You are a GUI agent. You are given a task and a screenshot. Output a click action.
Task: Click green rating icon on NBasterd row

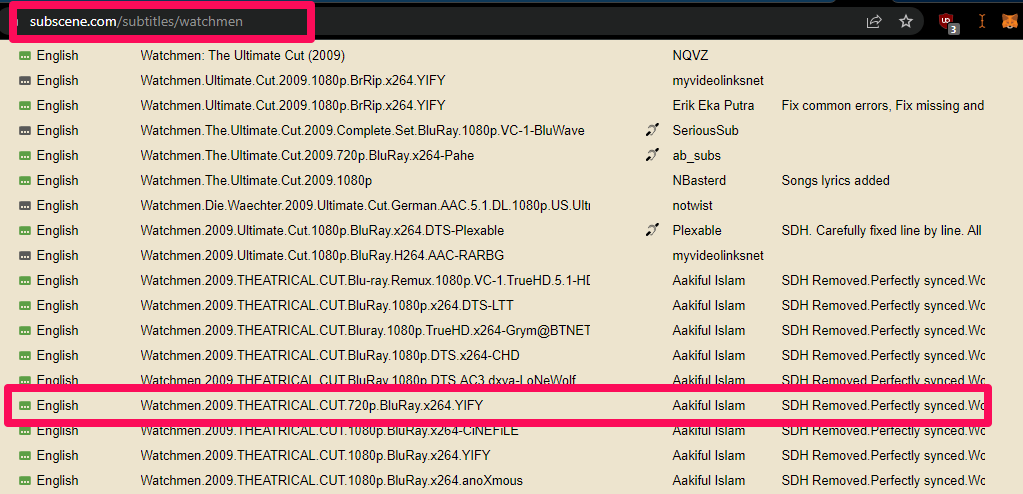[x=25, y=181]
